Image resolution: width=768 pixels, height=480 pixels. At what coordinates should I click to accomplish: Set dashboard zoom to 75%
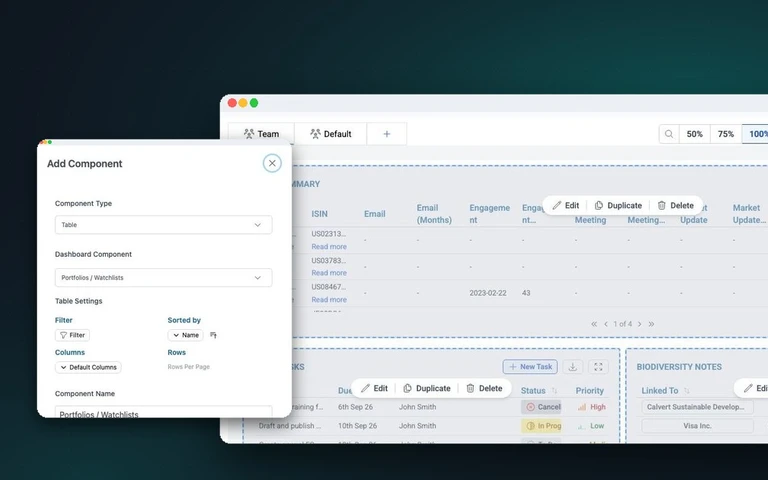click(x=726, y=134)
